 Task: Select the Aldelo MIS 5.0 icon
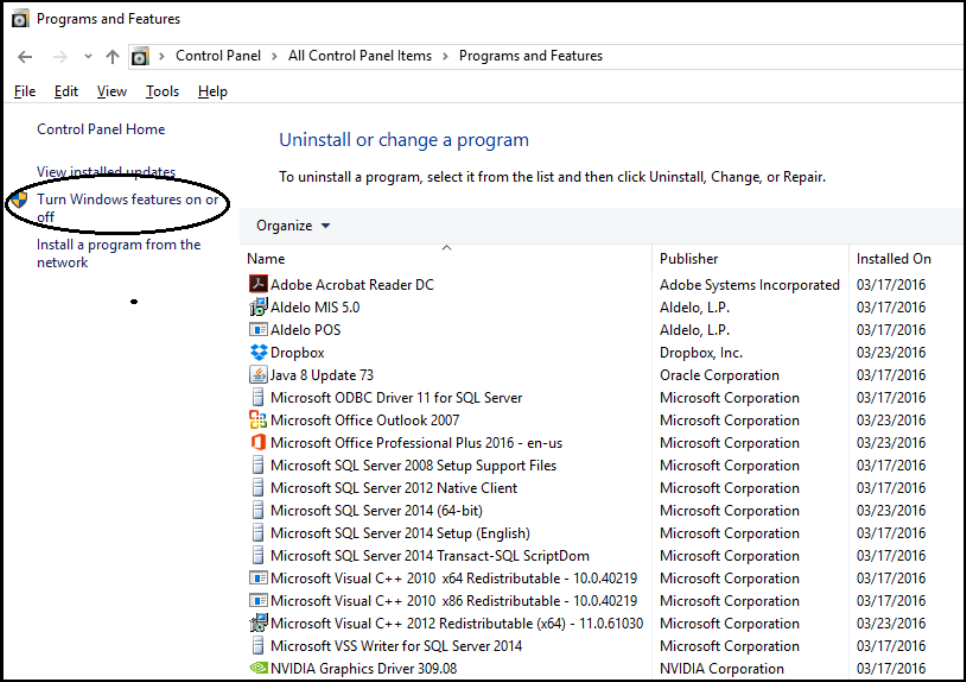tap(258, 307)
